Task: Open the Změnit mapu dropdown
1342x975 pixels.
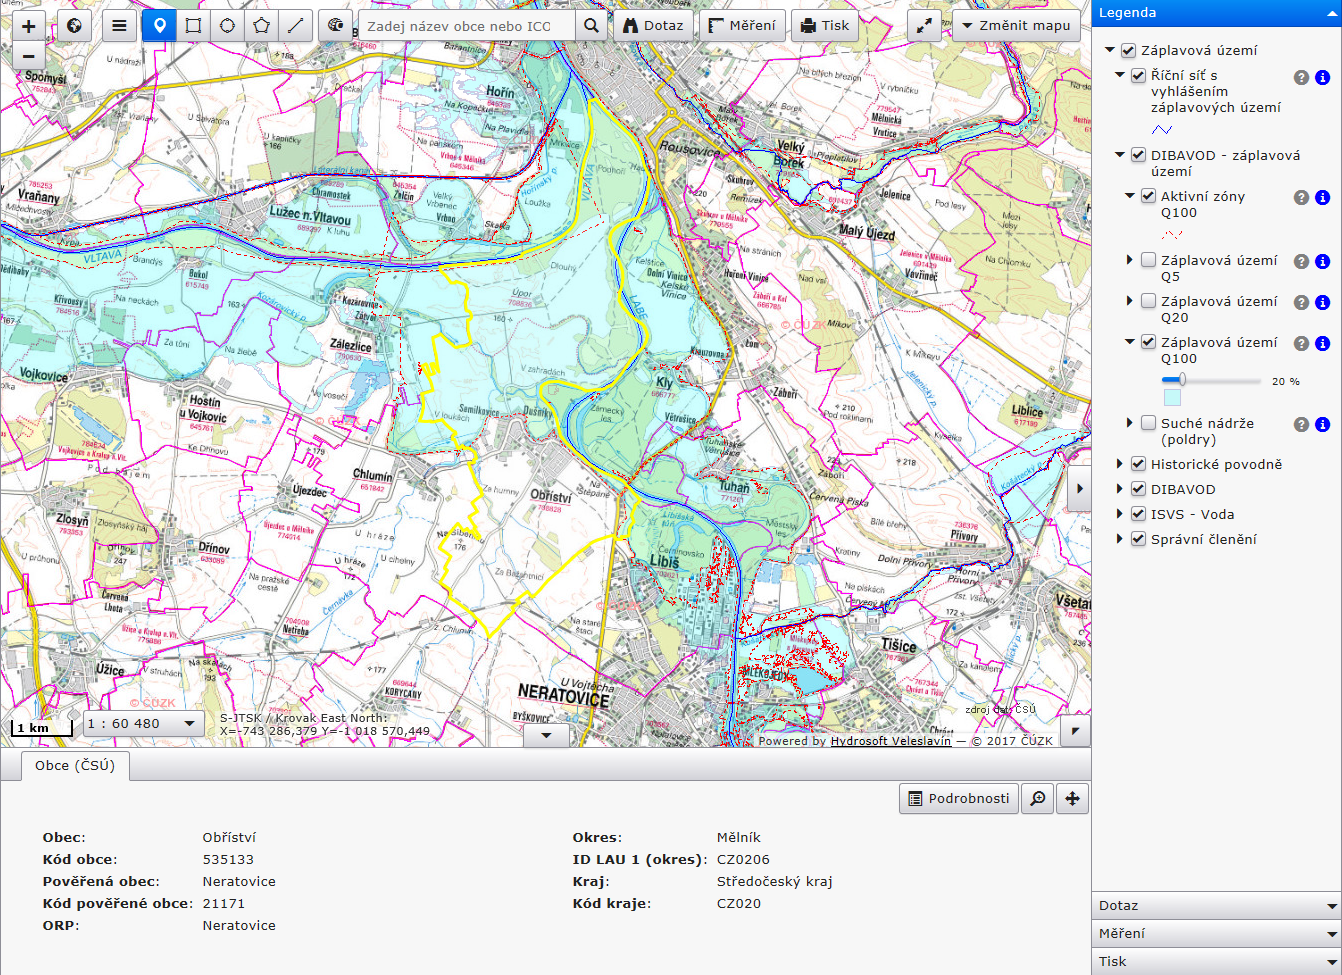Action: (1016, 26)
